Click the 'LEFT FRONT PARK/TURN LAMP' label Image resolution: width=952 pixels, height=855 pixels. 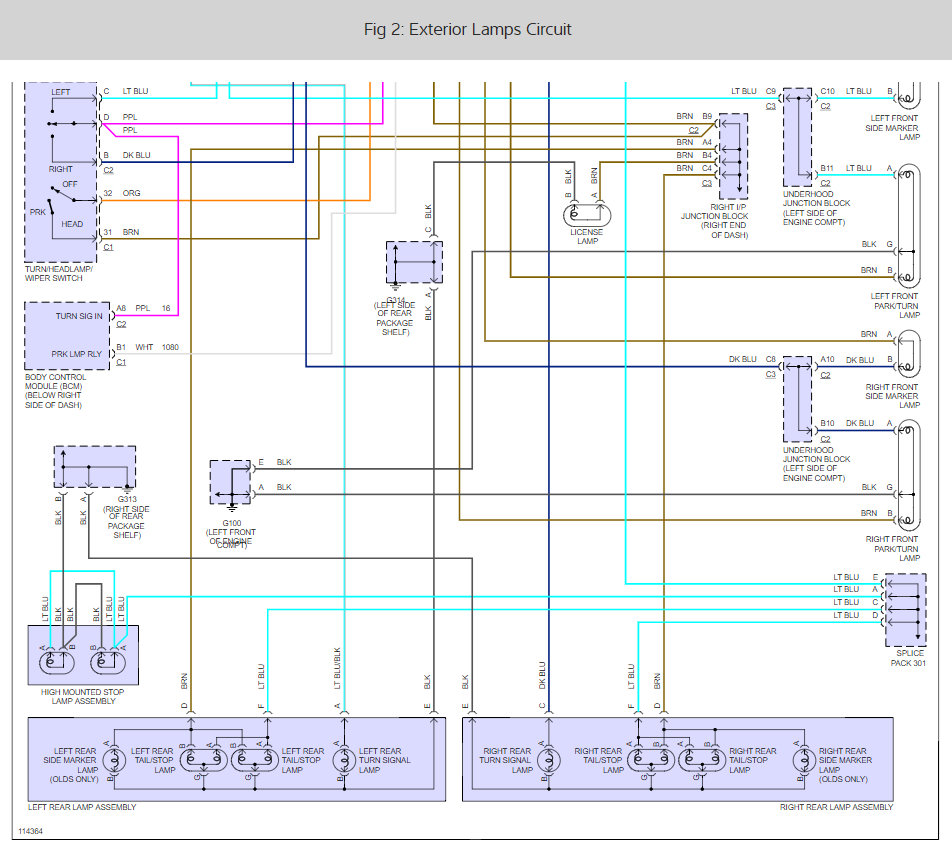[894, 305]
